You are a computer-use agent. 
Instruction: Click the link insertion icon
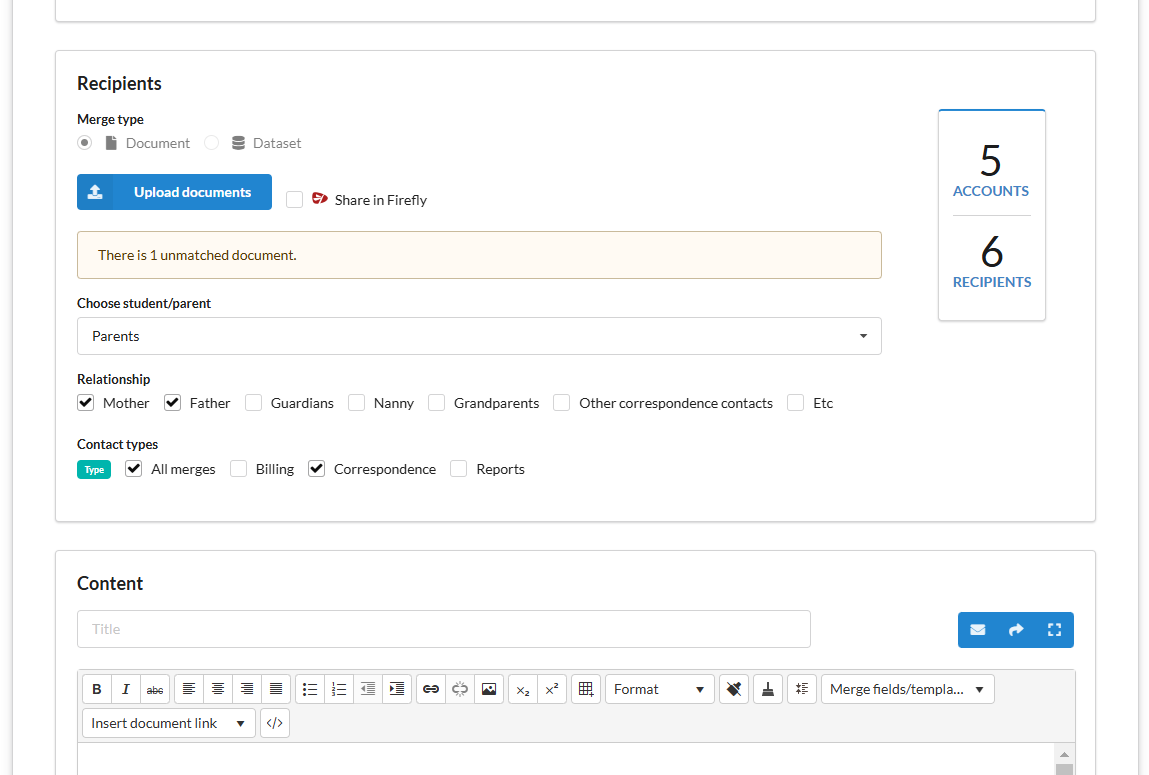(430, 689)
